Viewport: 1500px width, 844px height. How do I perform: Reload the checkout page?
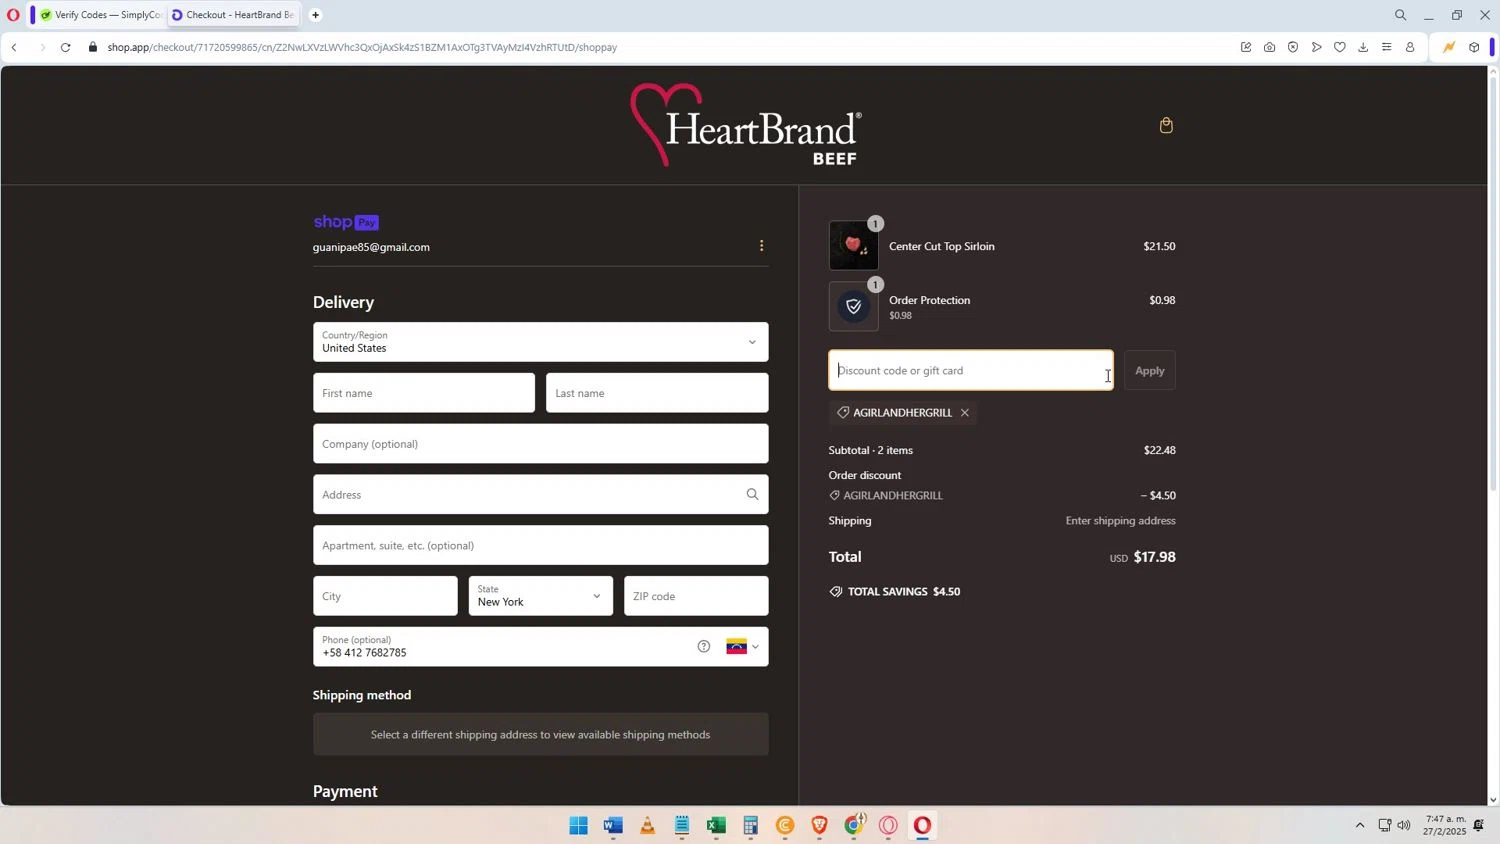coord(65,47)
